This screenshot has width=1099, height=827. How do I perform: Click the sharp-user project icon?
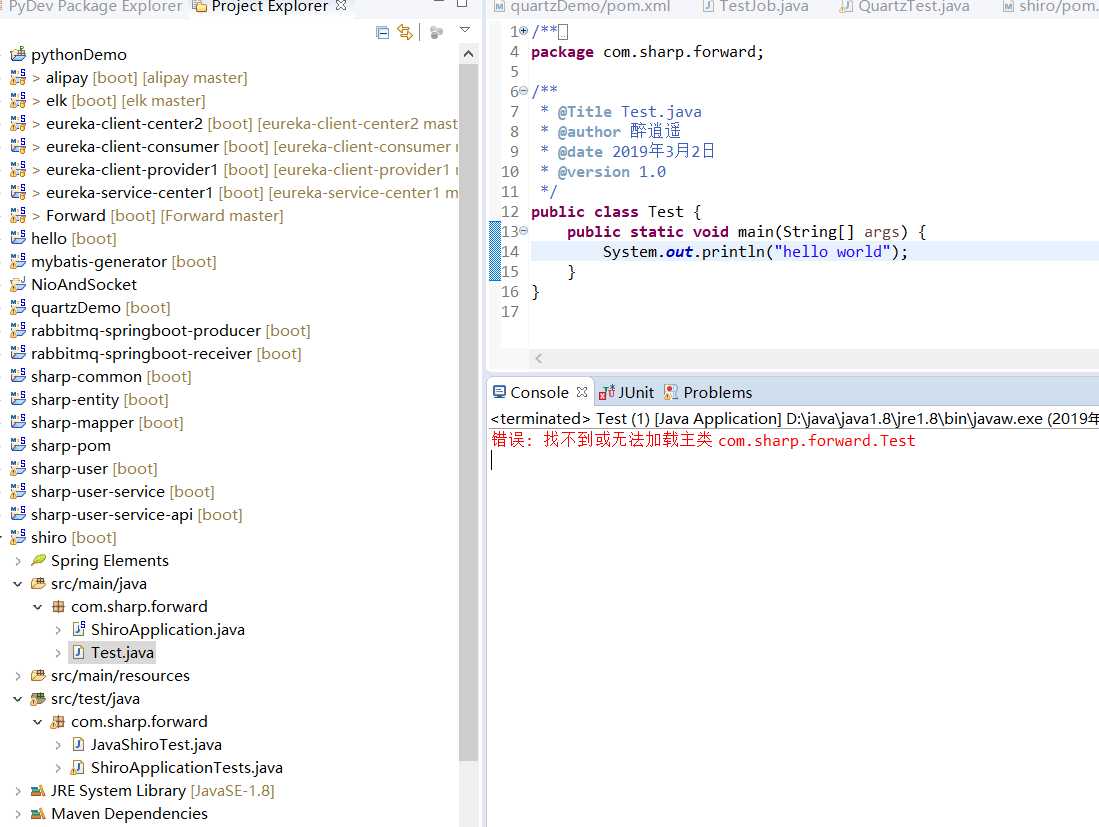tap(18, 467)
